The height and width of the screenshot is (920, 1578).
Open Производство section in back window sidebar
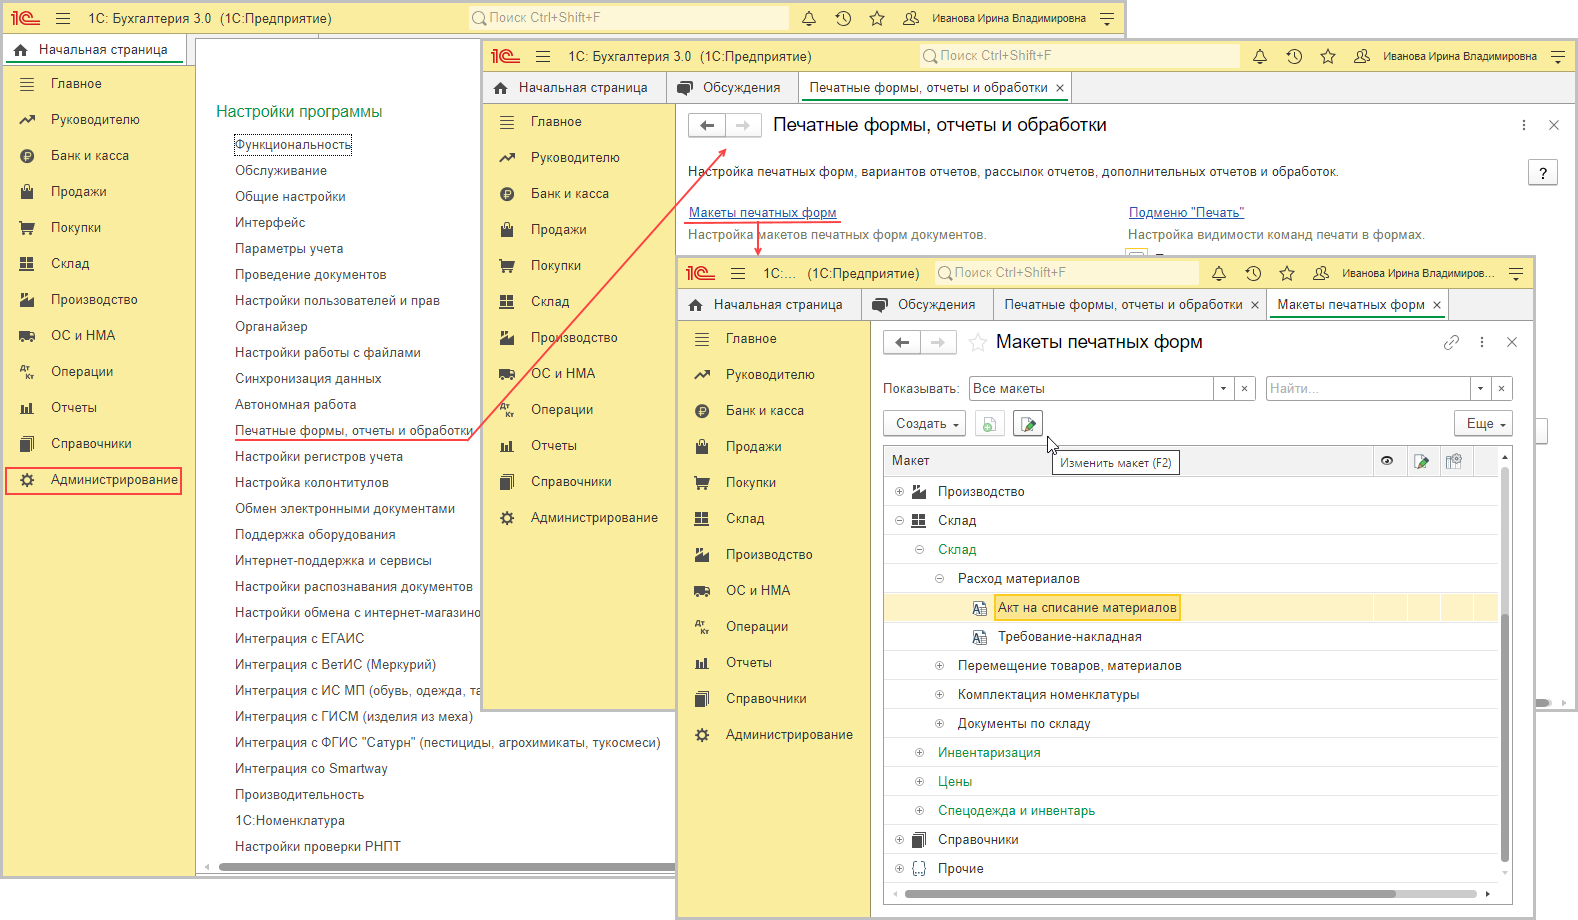point(94,299)
